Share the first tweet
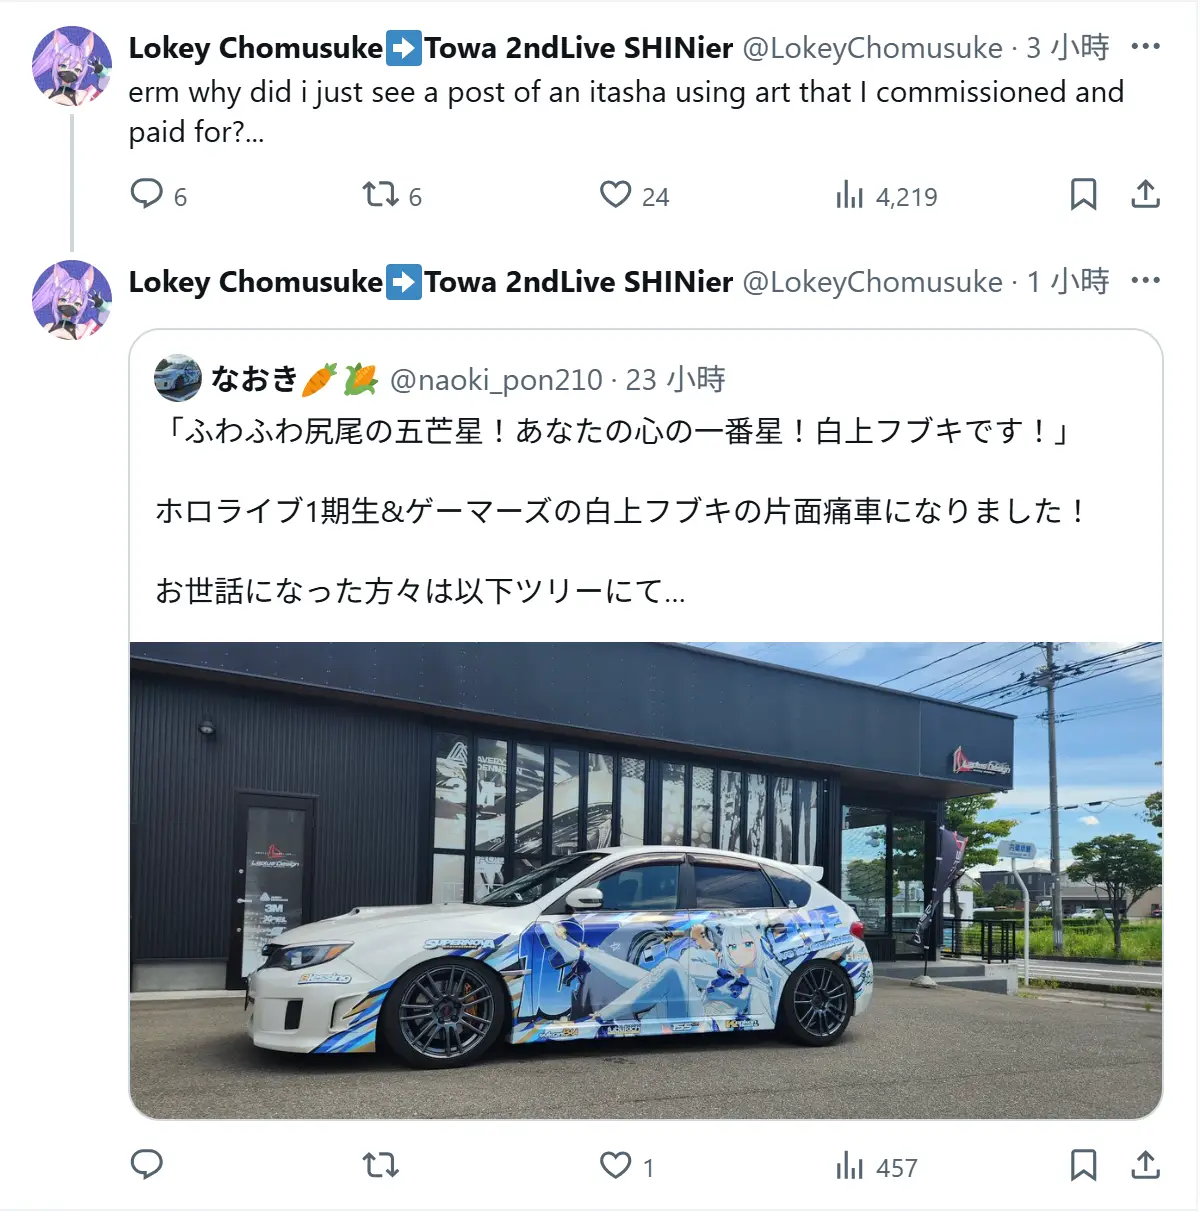 tap(1145, 194)
